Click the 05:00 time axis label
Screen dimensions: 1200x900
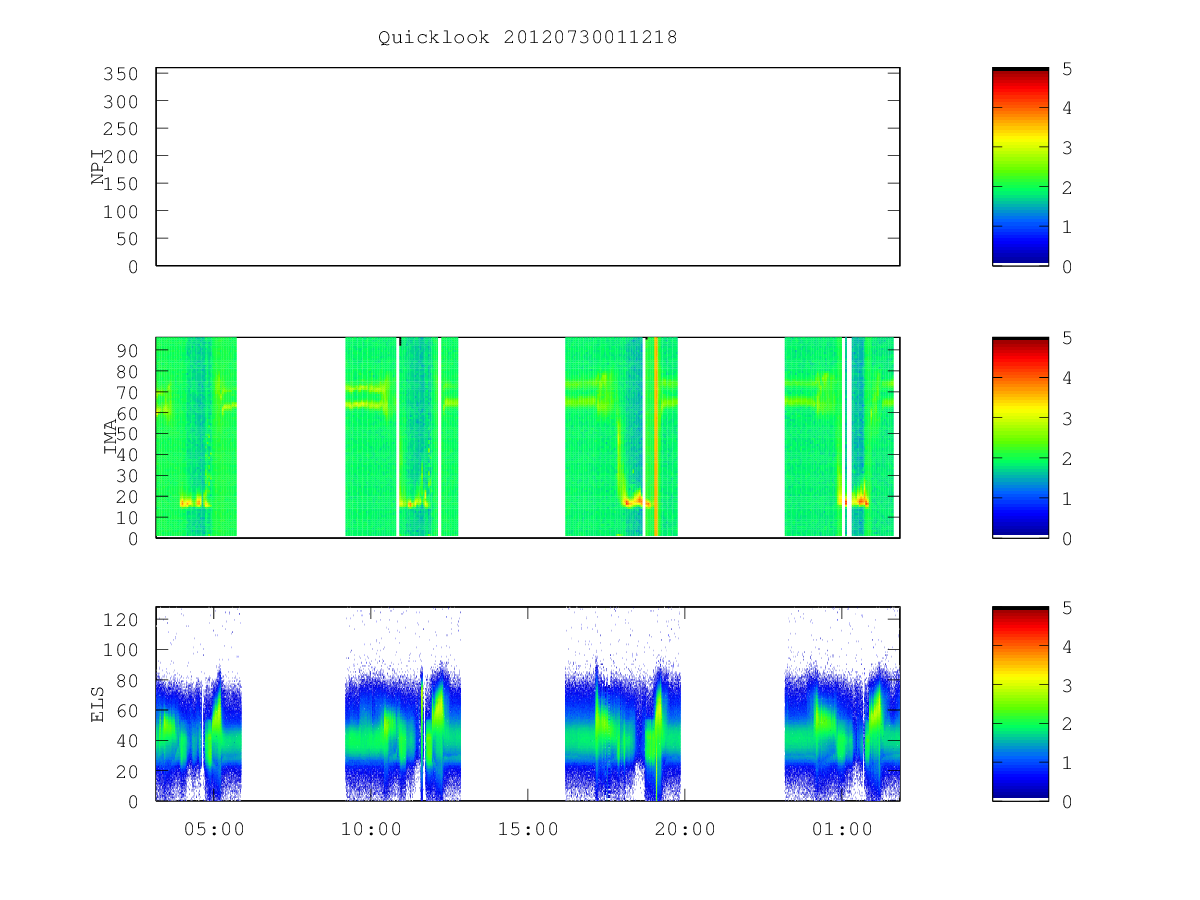[214, 829]
